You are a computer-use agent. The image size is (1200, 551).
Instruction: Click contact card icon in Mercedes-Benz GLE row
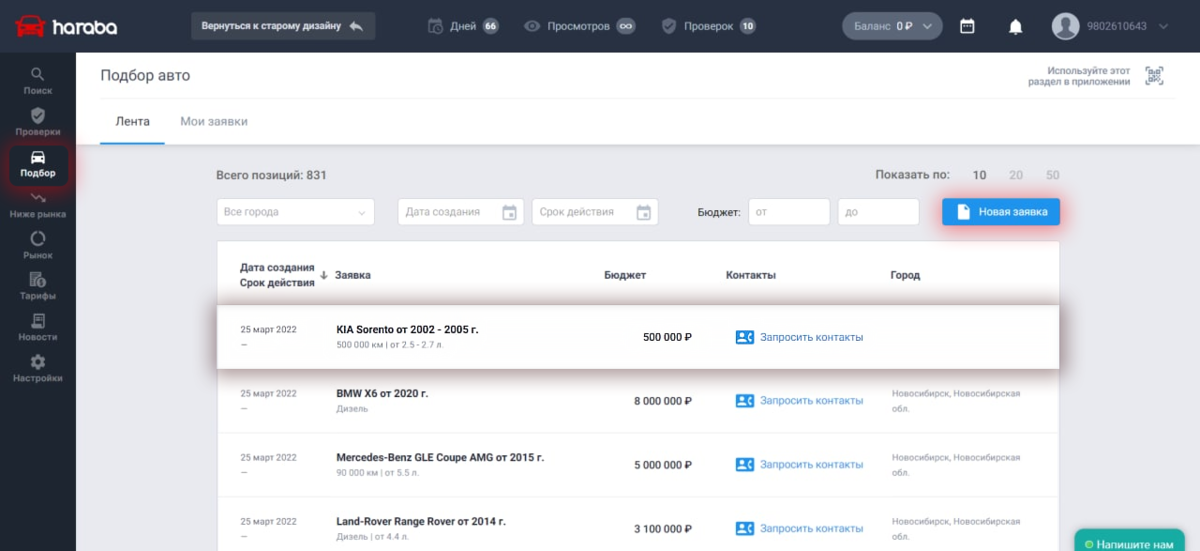point(744,464)
